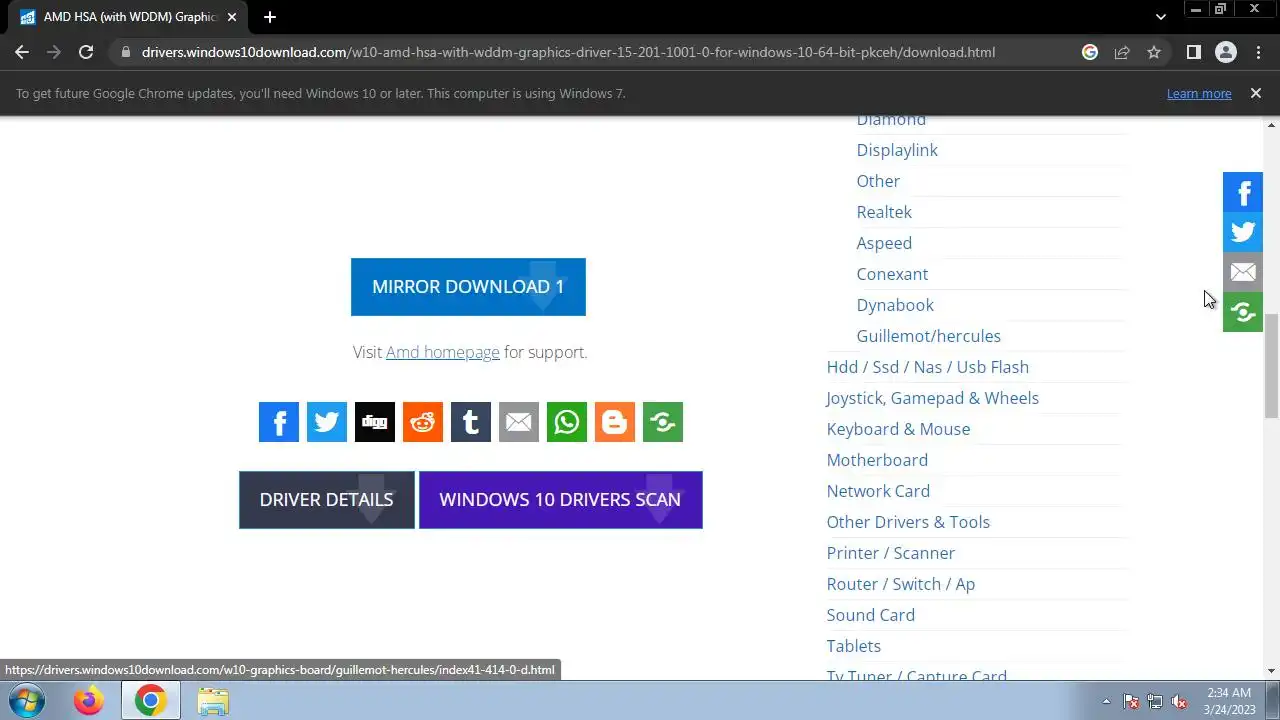Open Dynabook category link
Image resolution: width=1280 pixels, height=720 pixels.
895,305
